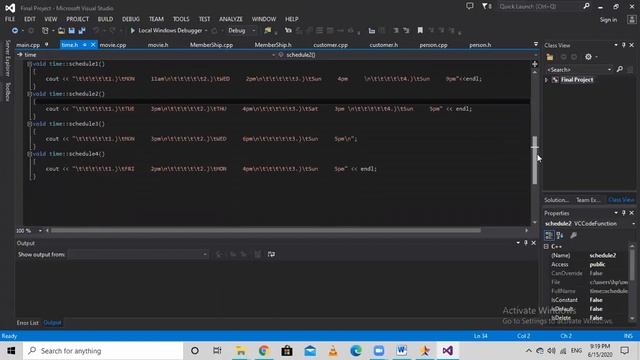Click the vertical editor scrollbar thumb
Screen dimensions: 640x360
tap(535, 160)
